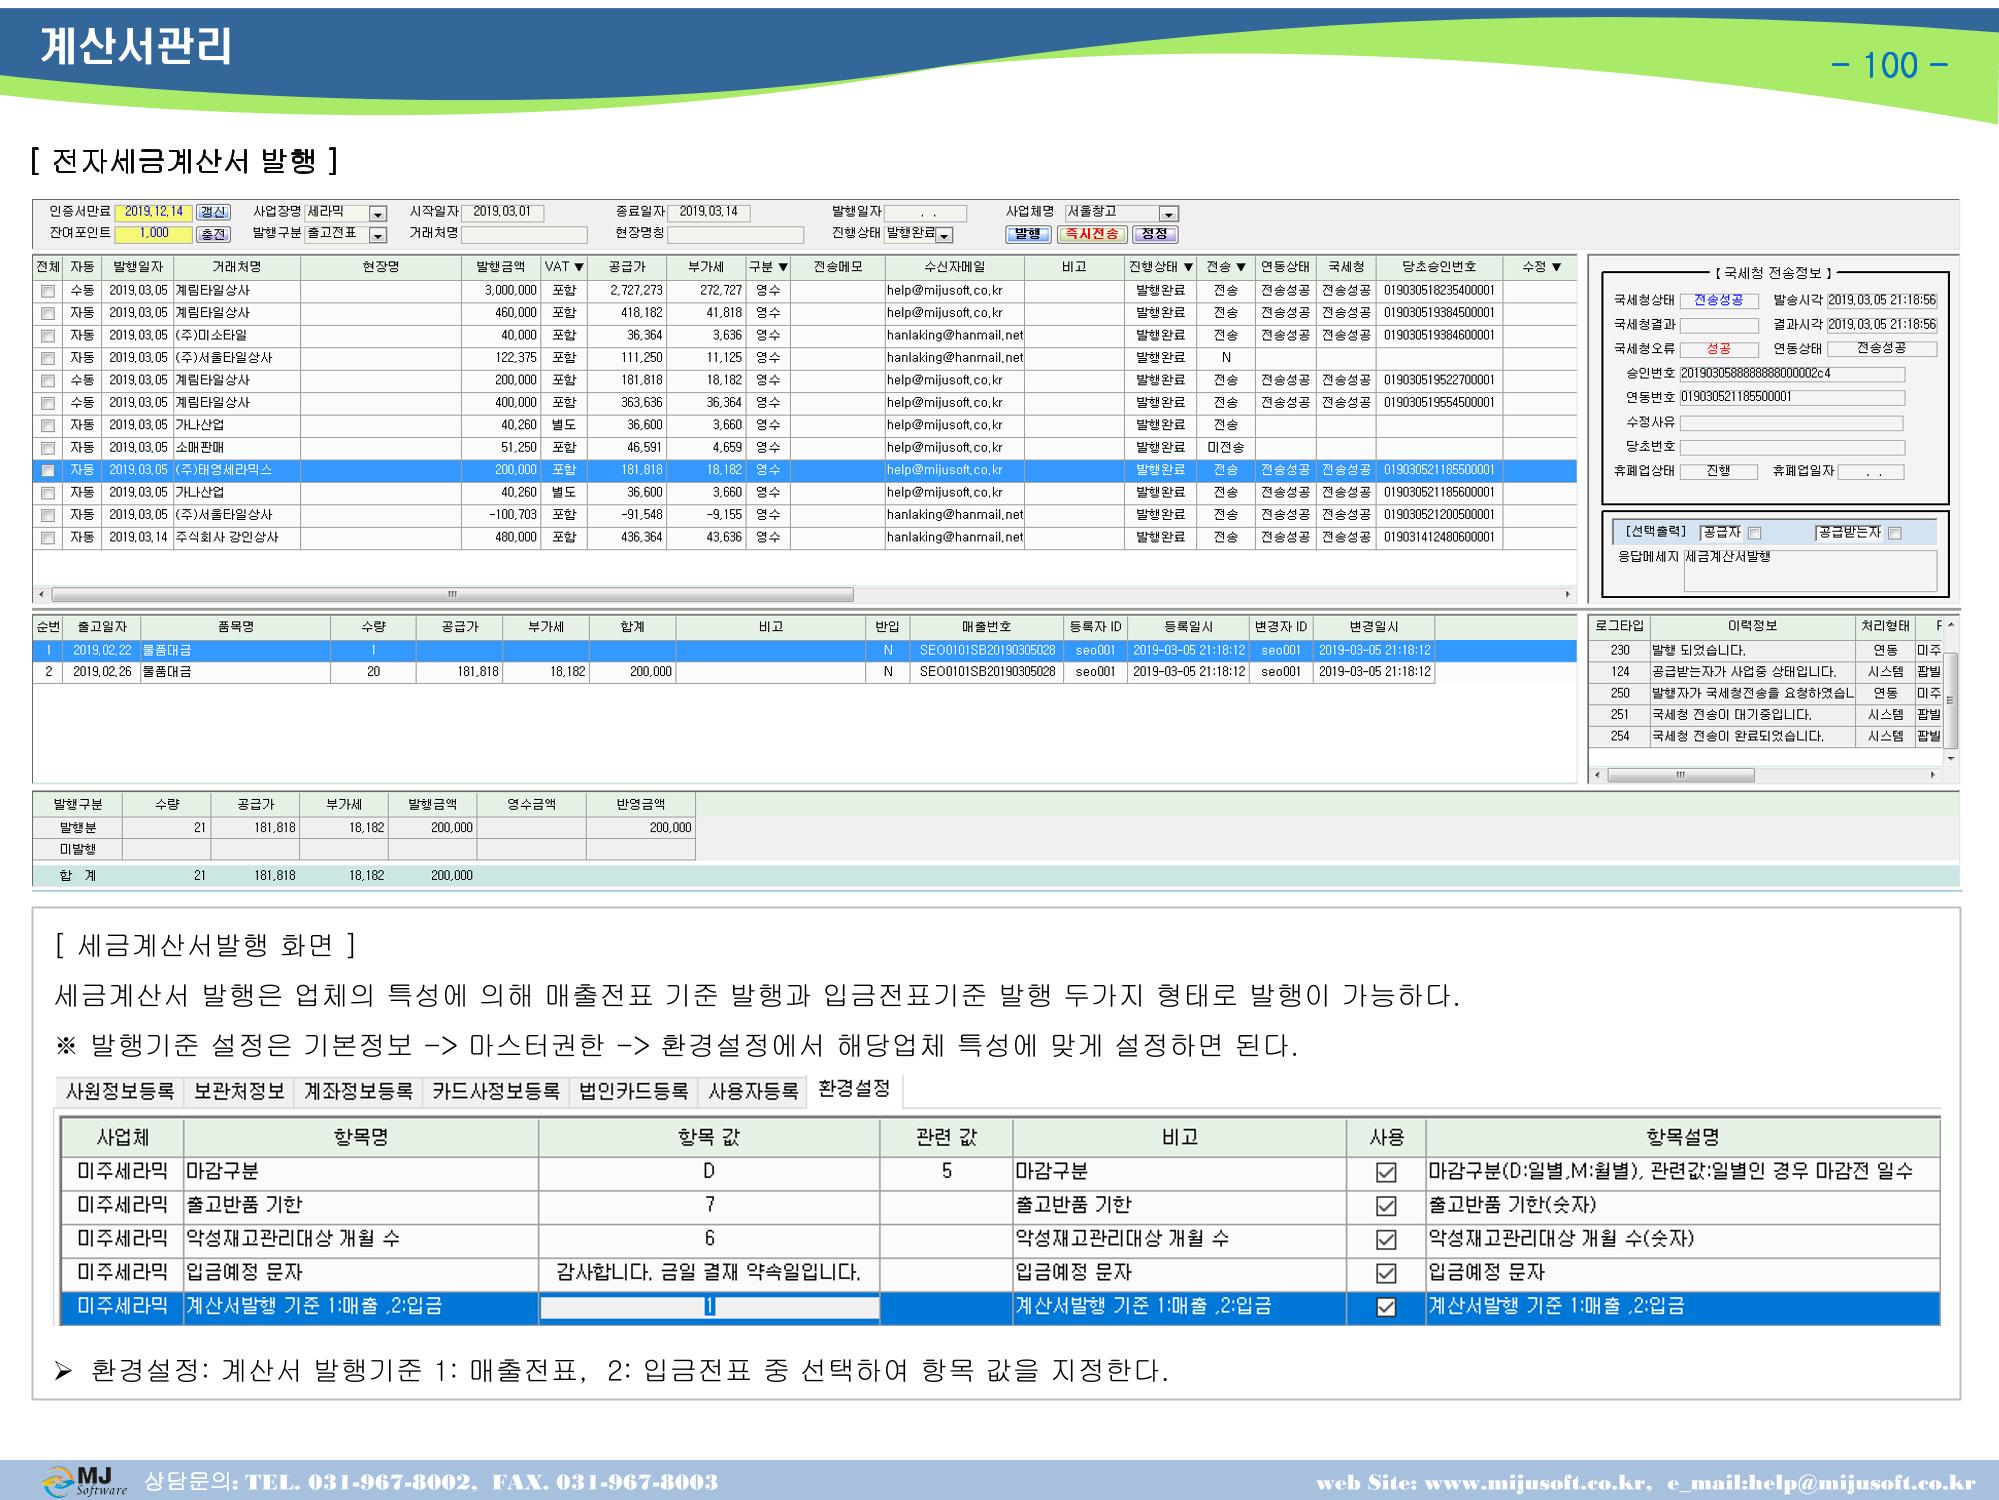Check the box for 계림타일상사 460,000 row
Screen dimensions: 1999x1500
point(47,313)
